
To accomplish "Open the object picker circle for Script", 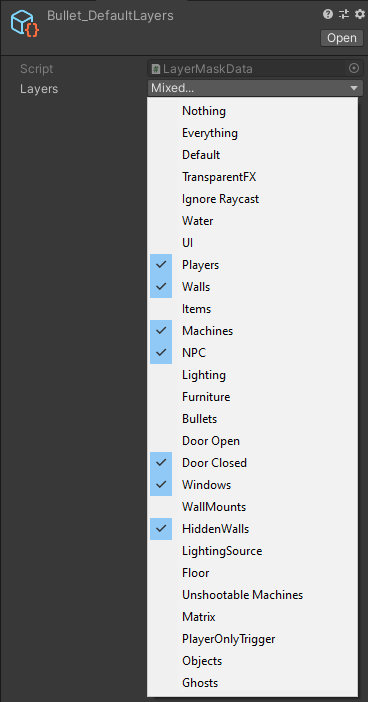I will coord(354,68).
